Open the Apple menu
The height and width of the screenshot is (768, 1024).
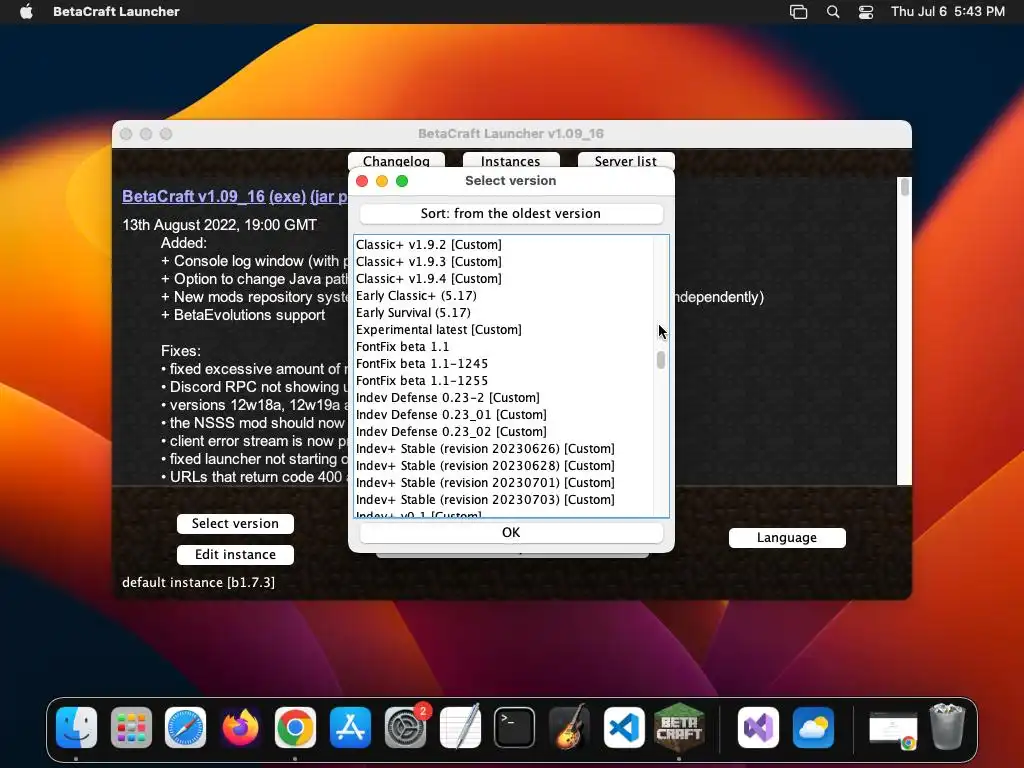coord(26,12)
